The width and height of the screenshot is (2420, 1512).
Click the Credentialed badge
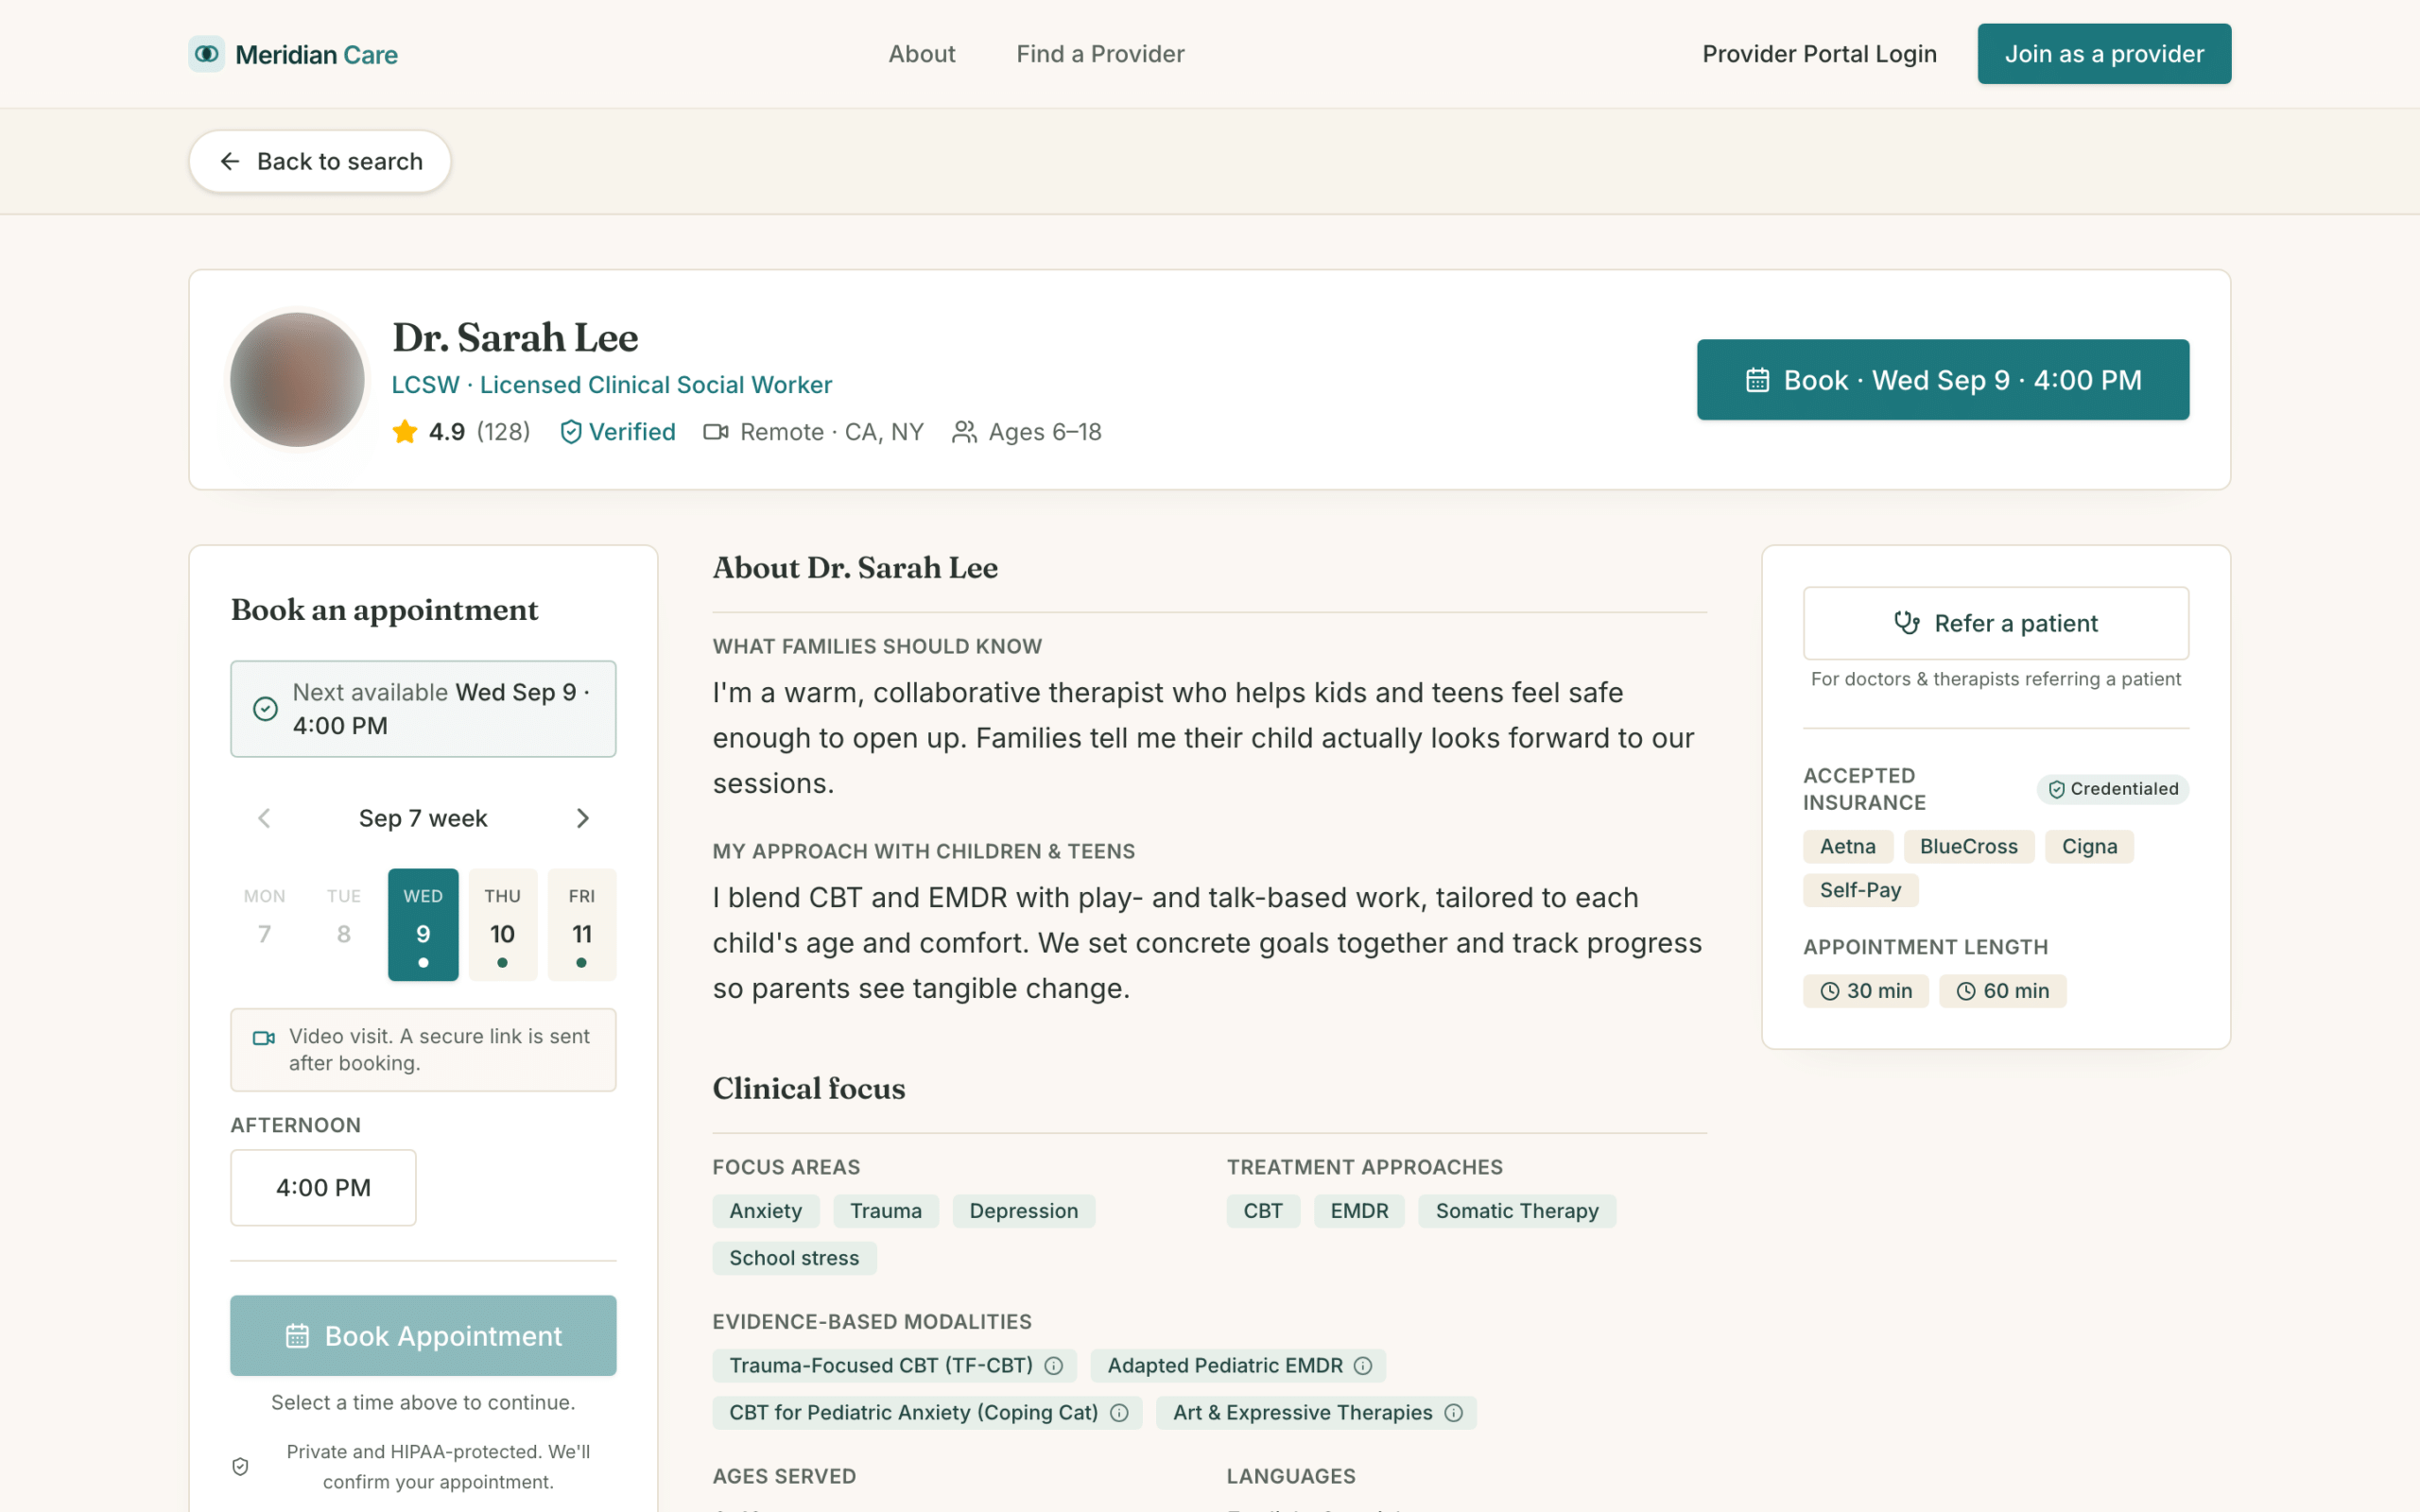pyautogui.click(x=2113, y=789)
